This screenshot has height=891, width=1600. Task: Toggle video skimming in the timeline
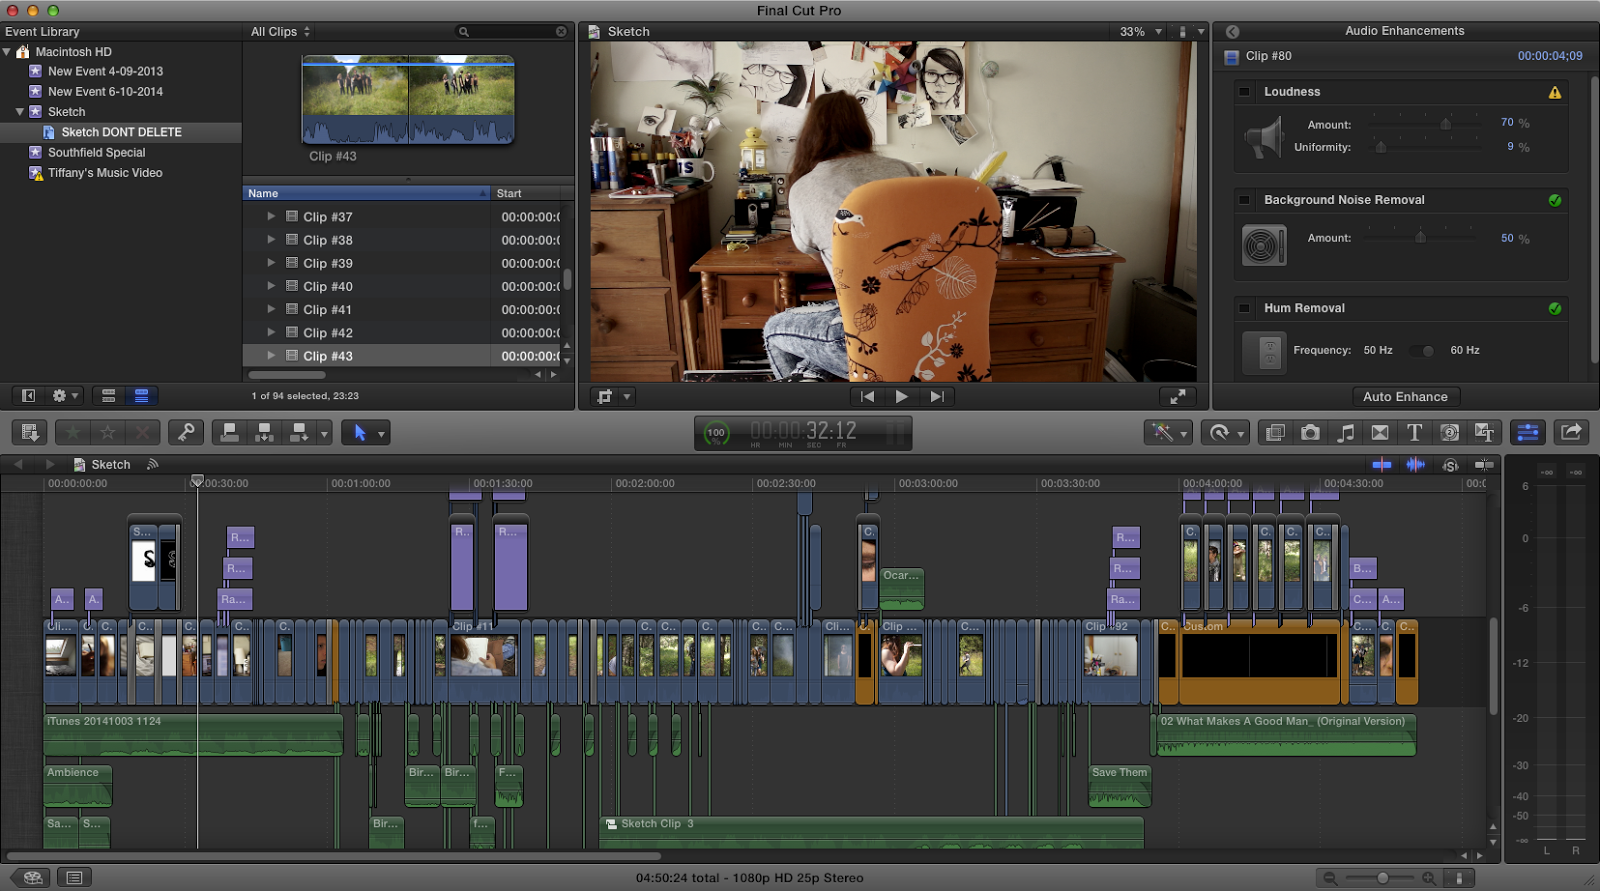(1382, 464)
